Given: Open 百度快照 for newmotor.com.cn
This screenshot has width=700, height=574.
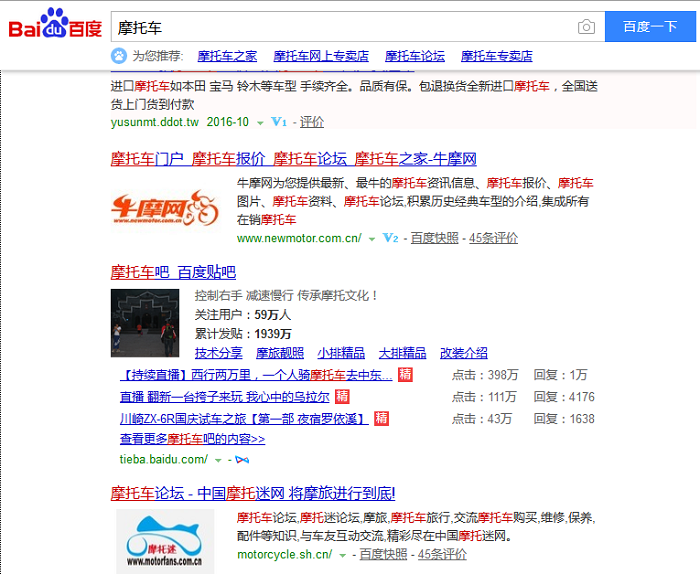Looking at the screenshot, I should [x=434, y=238].
